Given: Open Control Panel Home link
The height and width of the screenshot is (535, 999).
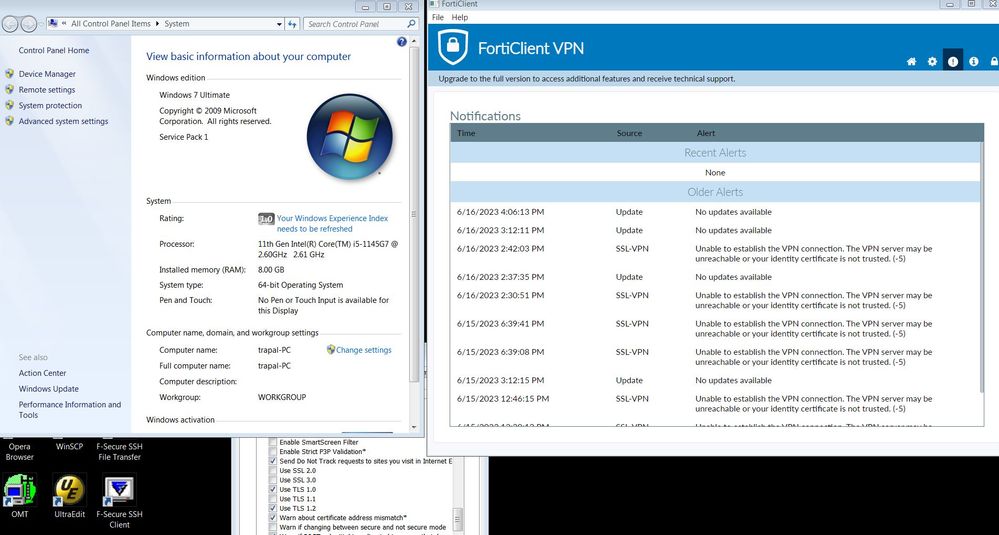Looking at the screenshot, I should pyautogui.click(x=54, y=50).
